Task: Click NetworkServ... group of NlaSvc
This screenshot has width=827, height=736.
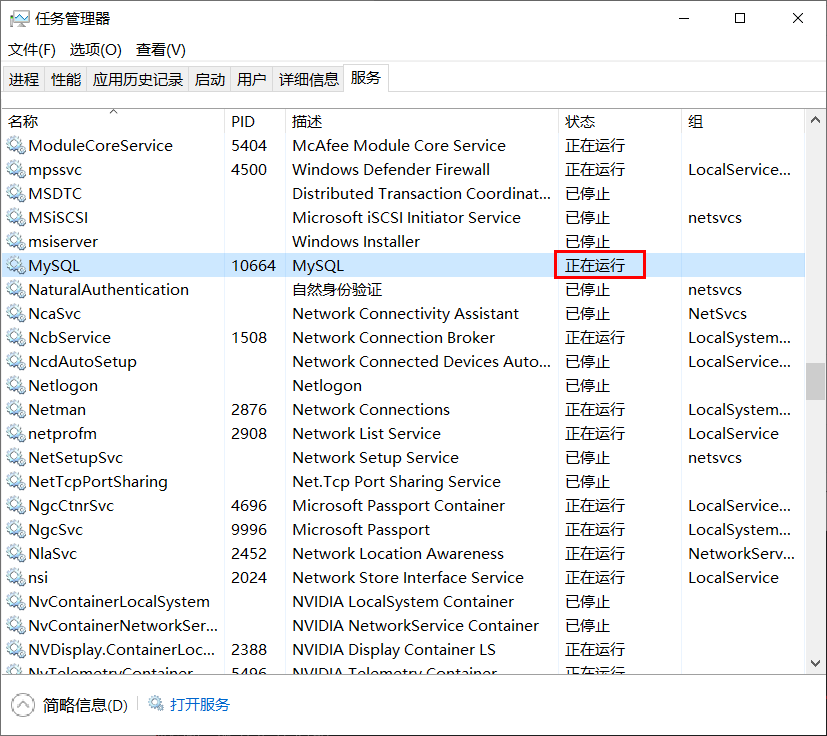Action: pyautogui.click(x=741, y=553)
